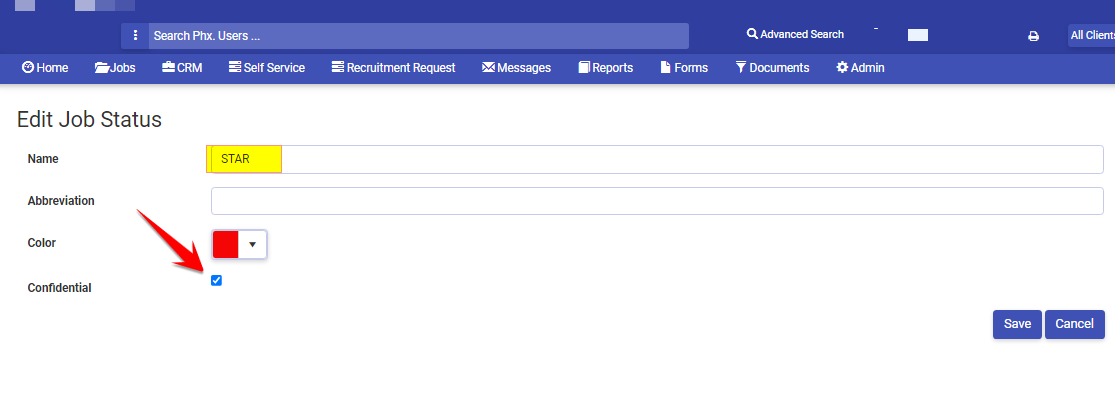
Task: Uncheck the Confidential checkbox
Action: [x=217, y=281]
